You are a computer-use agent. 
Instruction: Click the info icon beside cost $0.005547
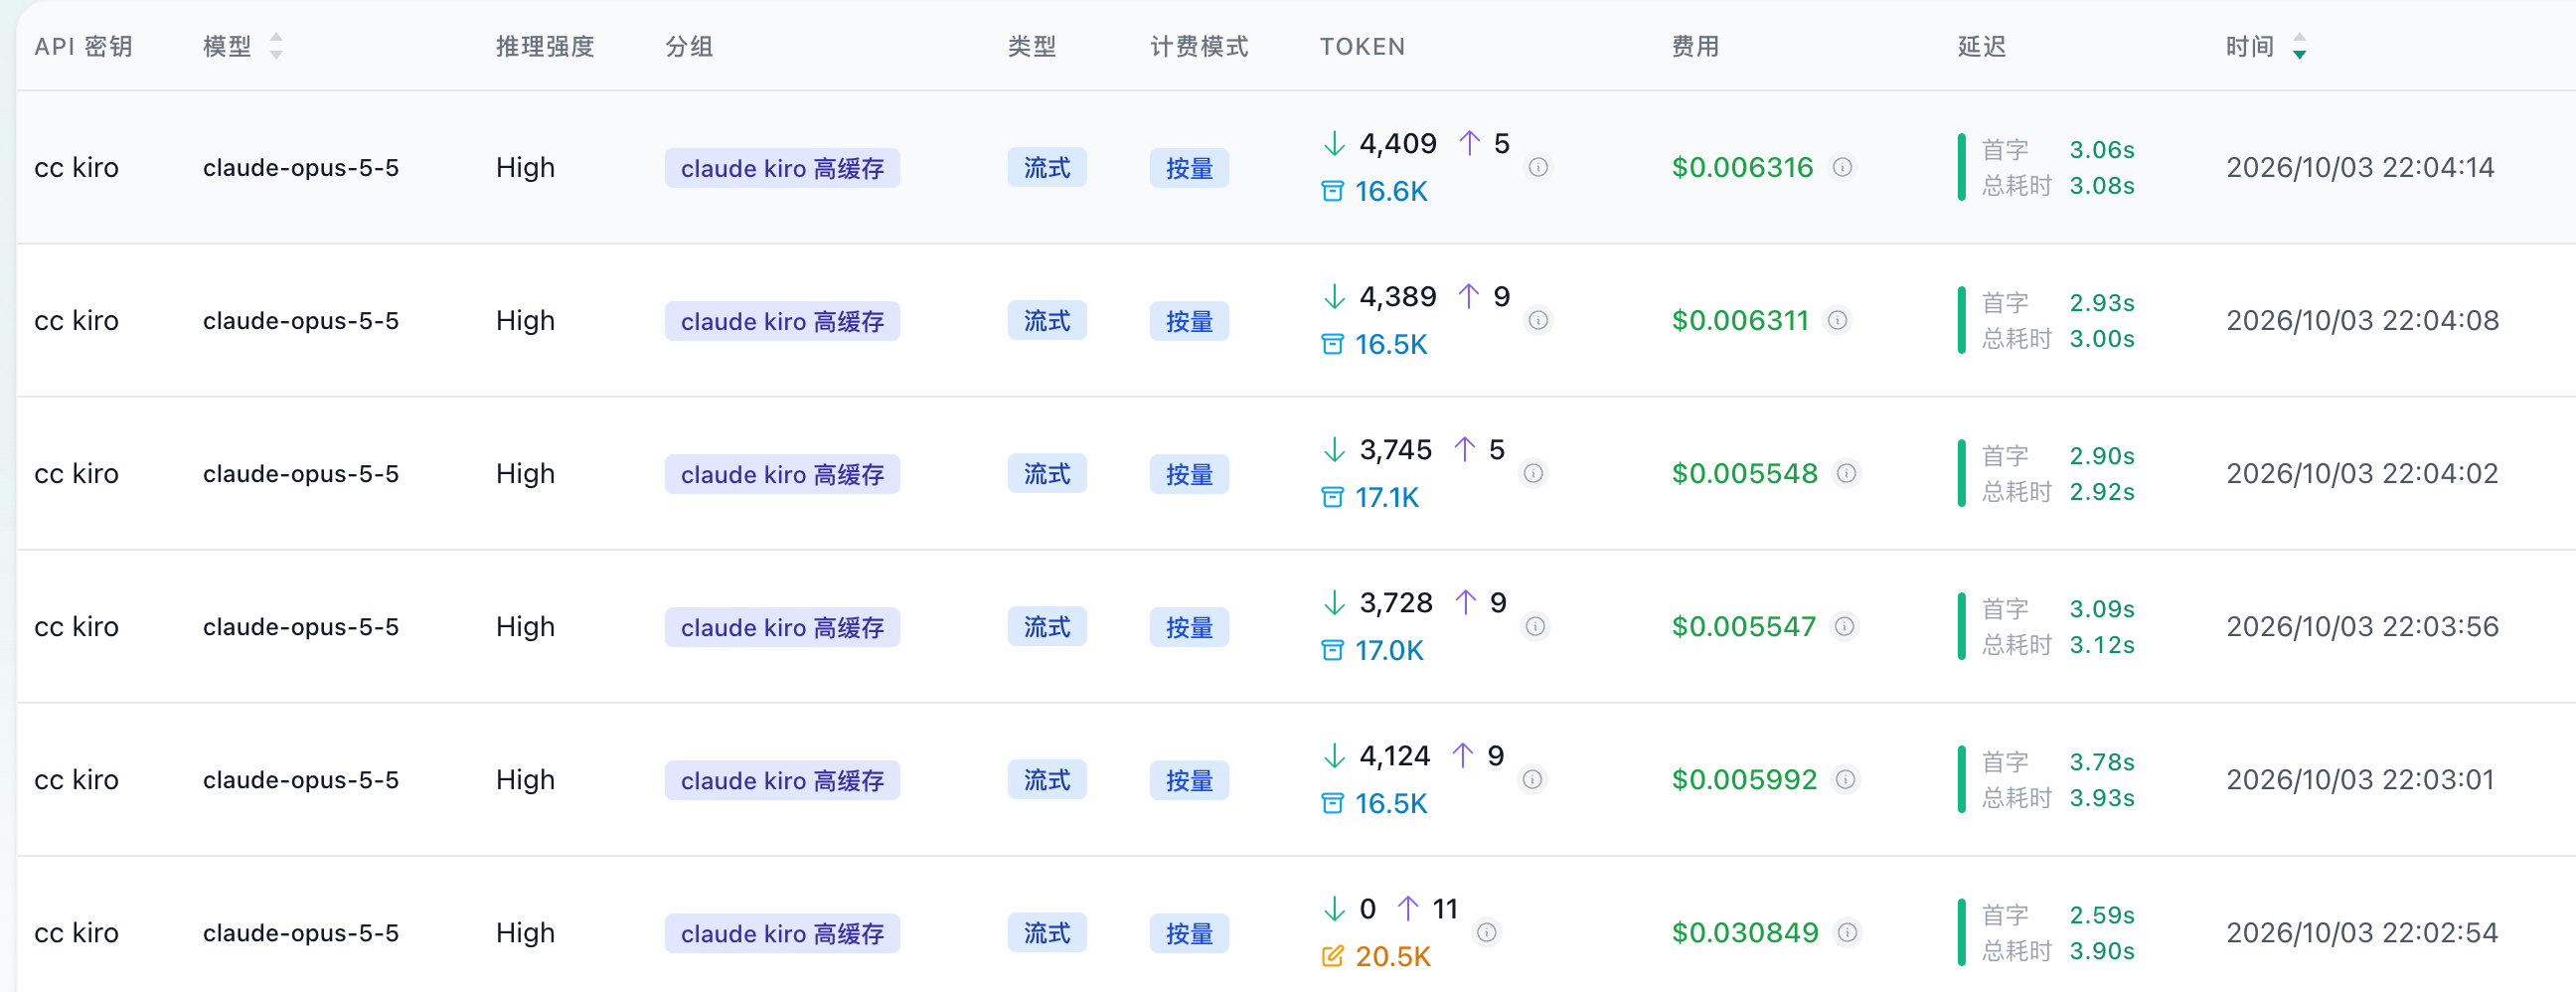[x=1845, y=626]
